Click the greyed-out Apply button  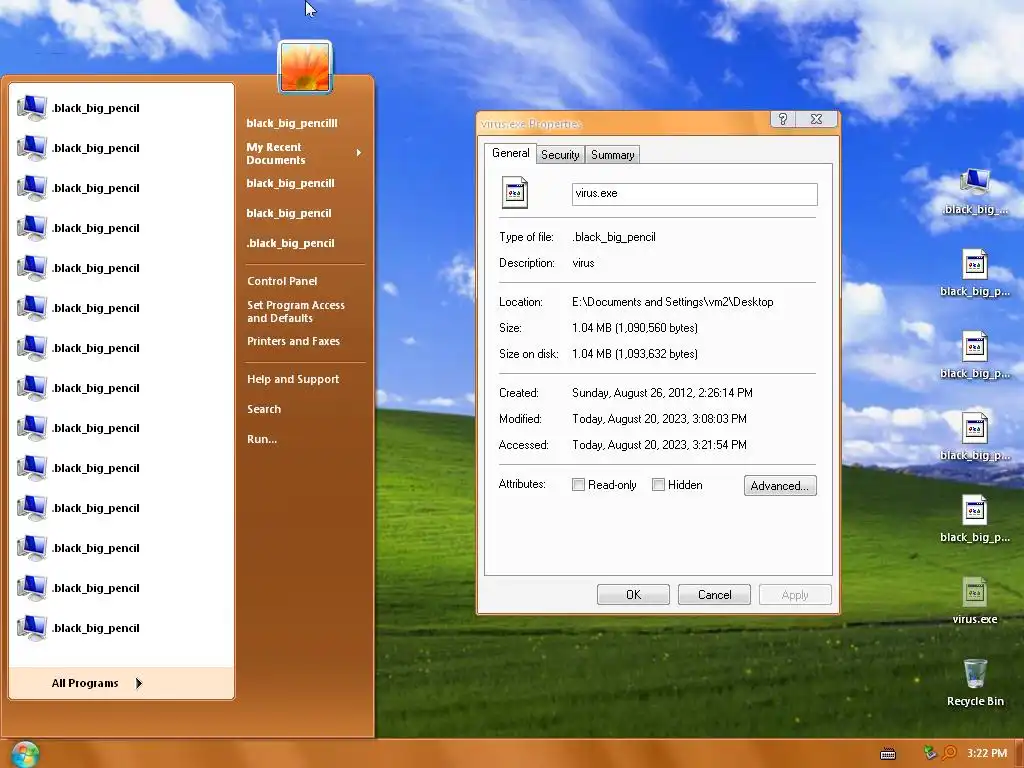pos(795,594)
